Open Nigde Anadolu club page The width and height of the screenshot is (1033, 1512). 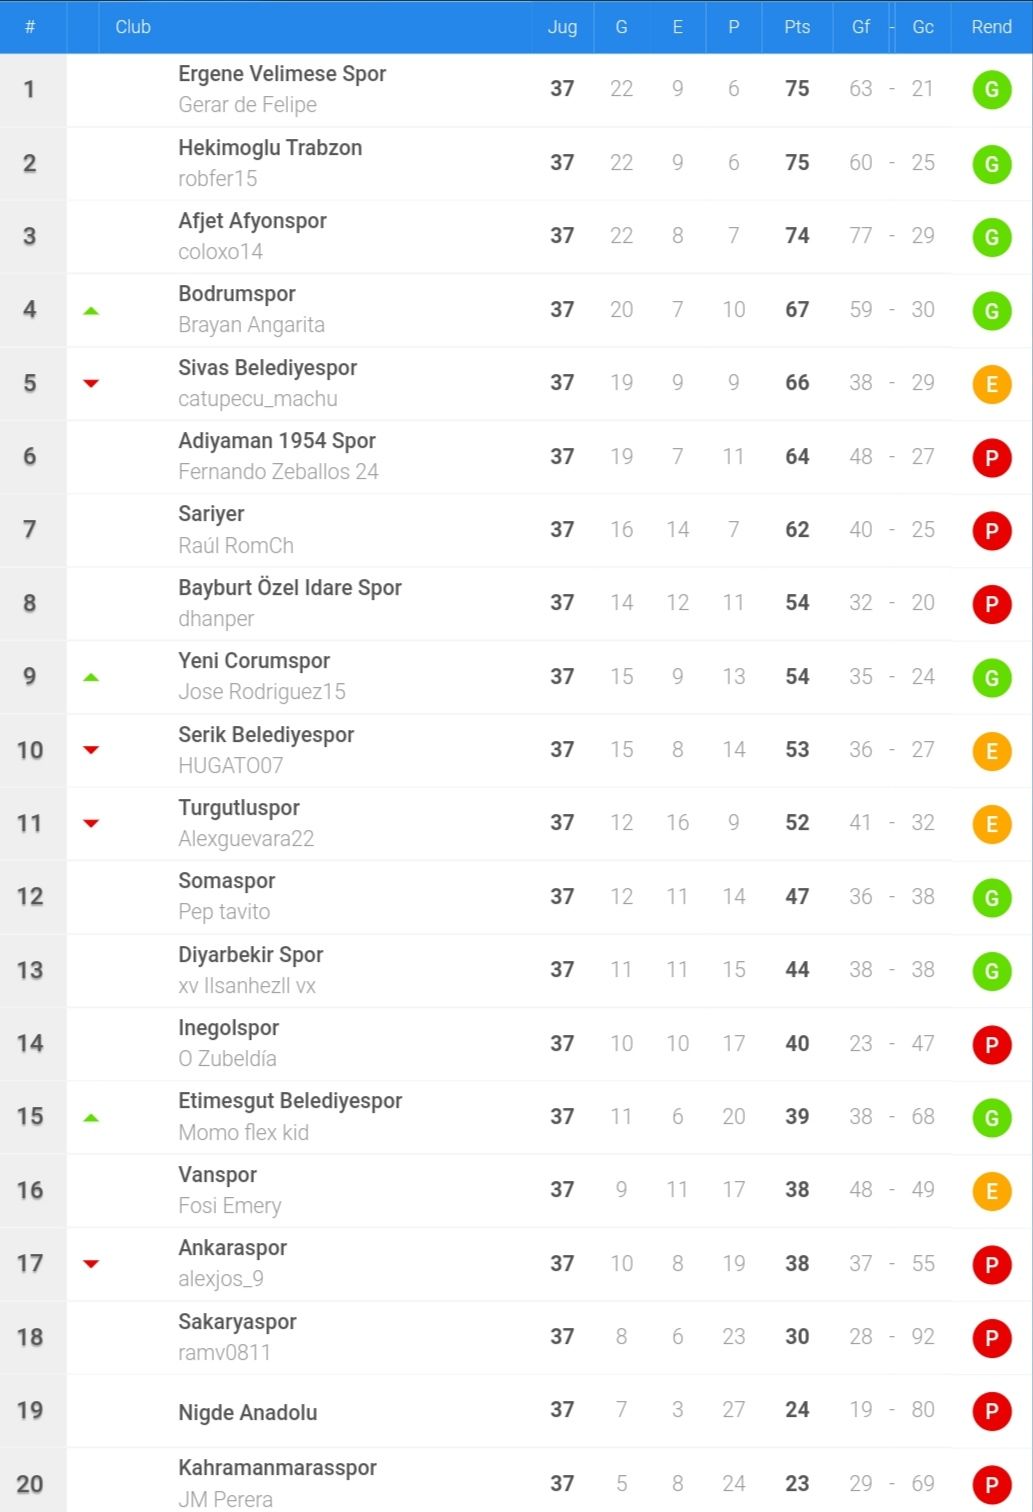[x=247, y=1413]
